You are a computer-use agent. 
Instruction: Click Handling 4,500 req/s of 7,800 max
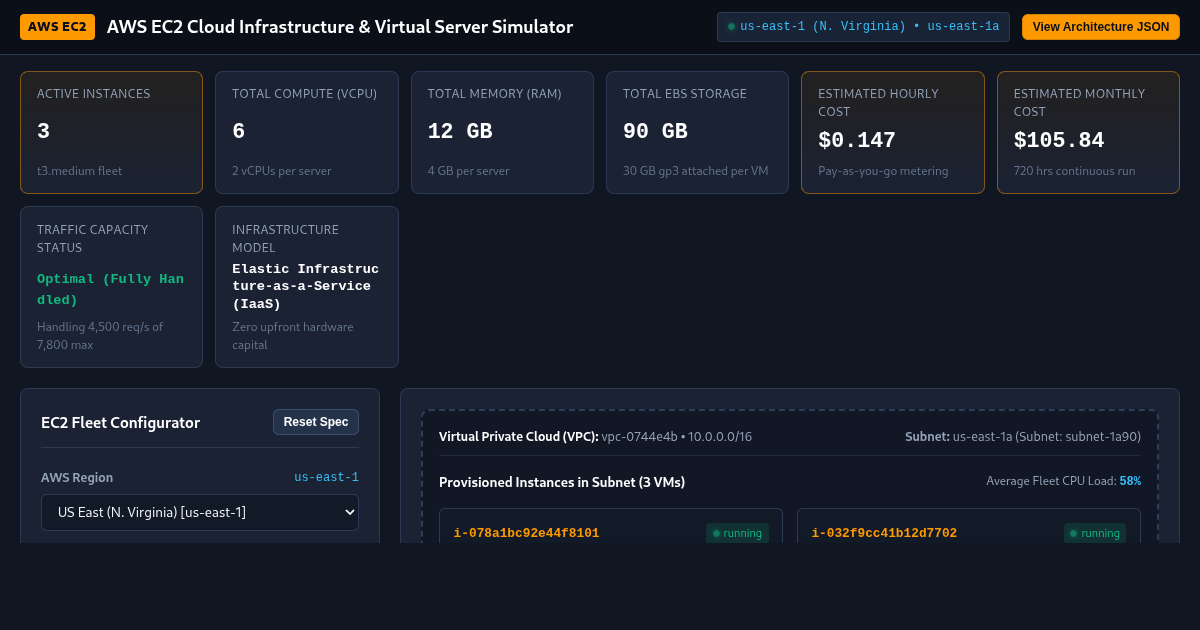100,336
